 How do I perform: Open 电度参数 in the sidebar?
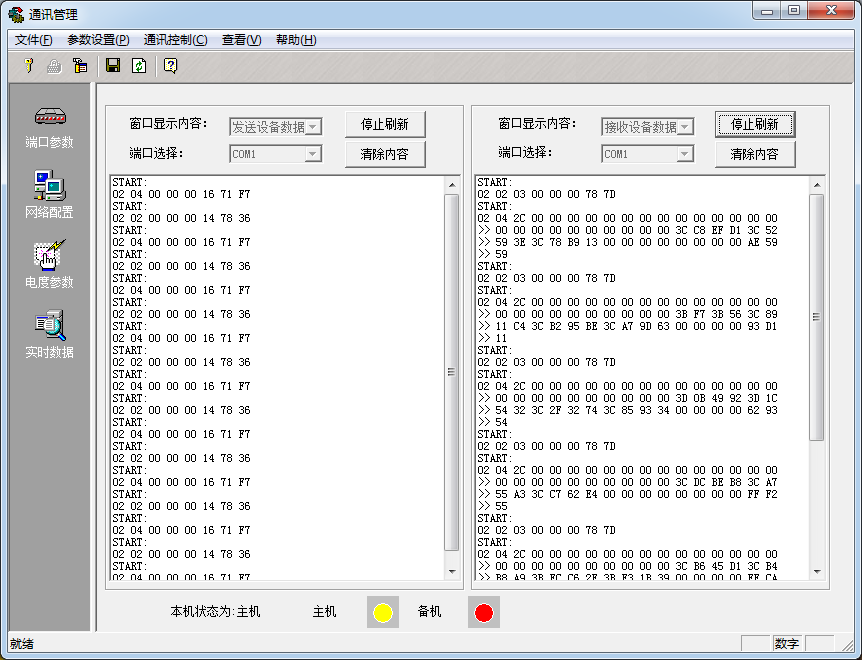(49, 264)
